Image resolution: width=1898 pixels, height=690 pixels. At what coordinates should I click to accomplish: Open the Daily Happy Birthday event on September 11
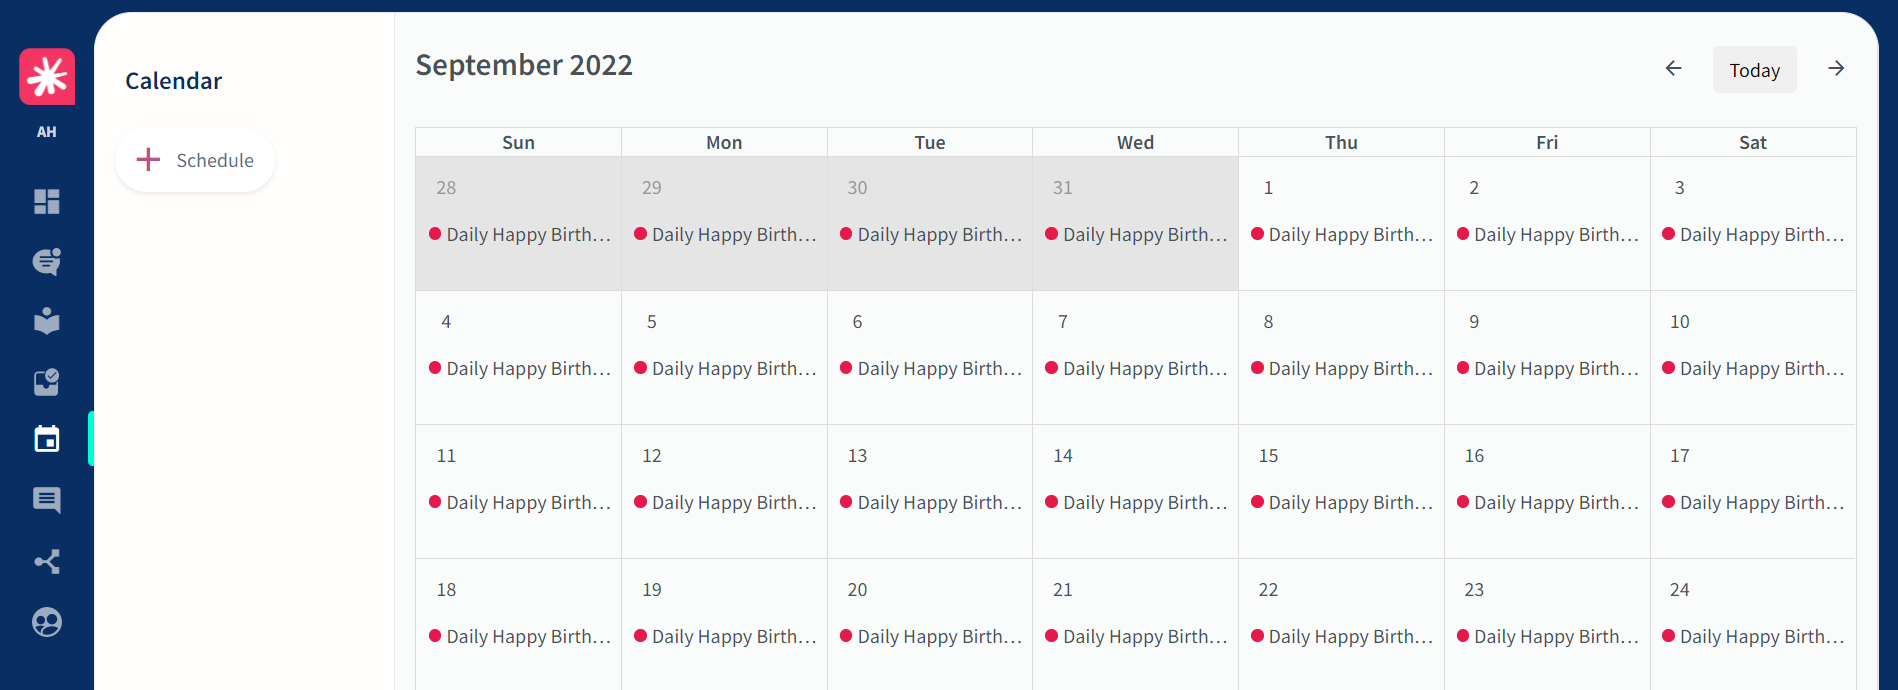click(519, 502)
